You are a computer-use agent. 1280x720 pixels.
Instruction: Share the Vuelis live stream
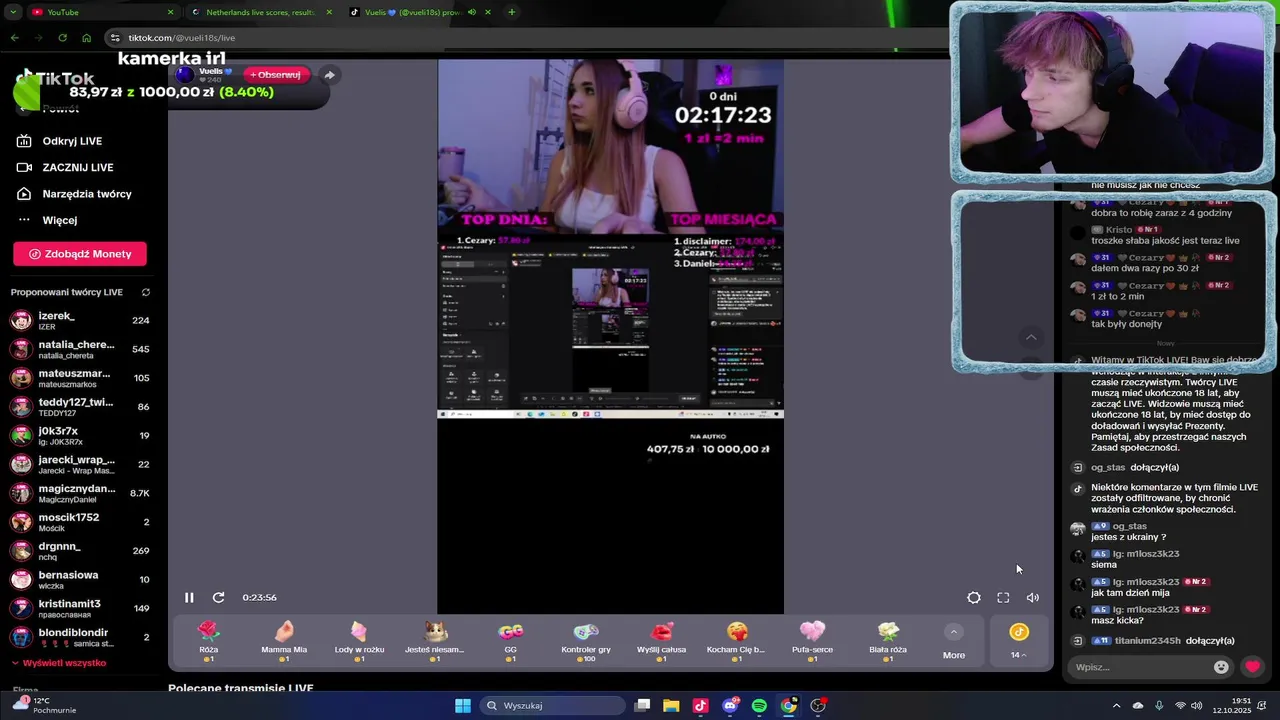tap(329, 75)
